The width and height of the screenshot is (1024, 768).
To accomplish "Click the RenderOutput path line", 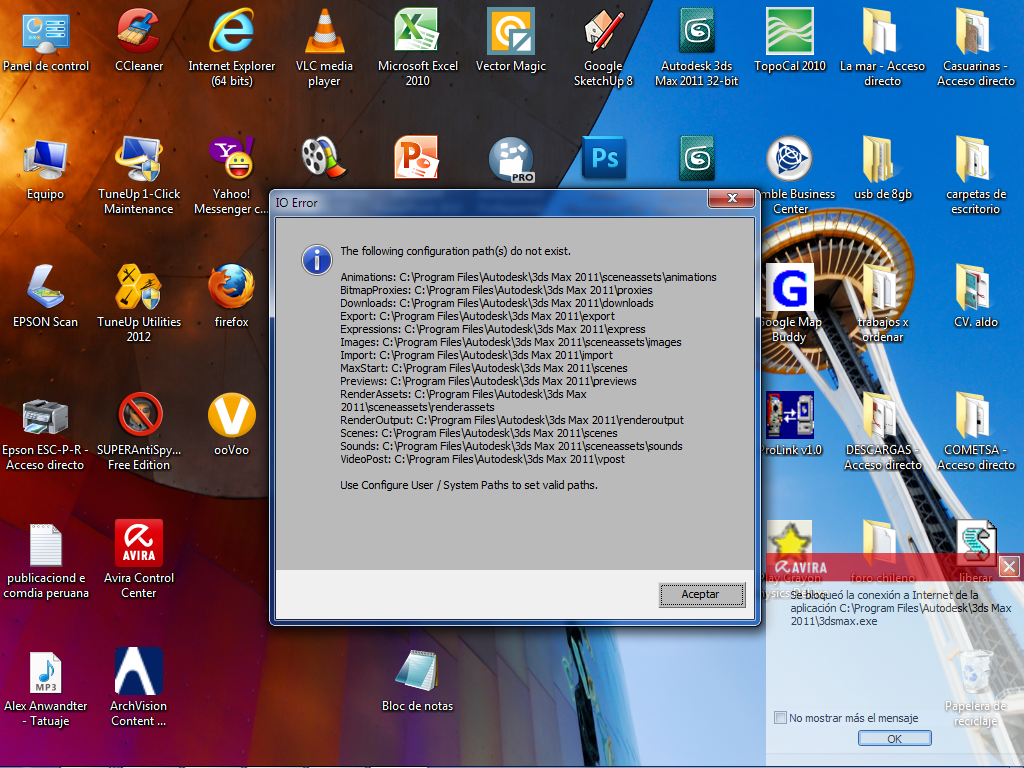I will click(x=512, y=420).
